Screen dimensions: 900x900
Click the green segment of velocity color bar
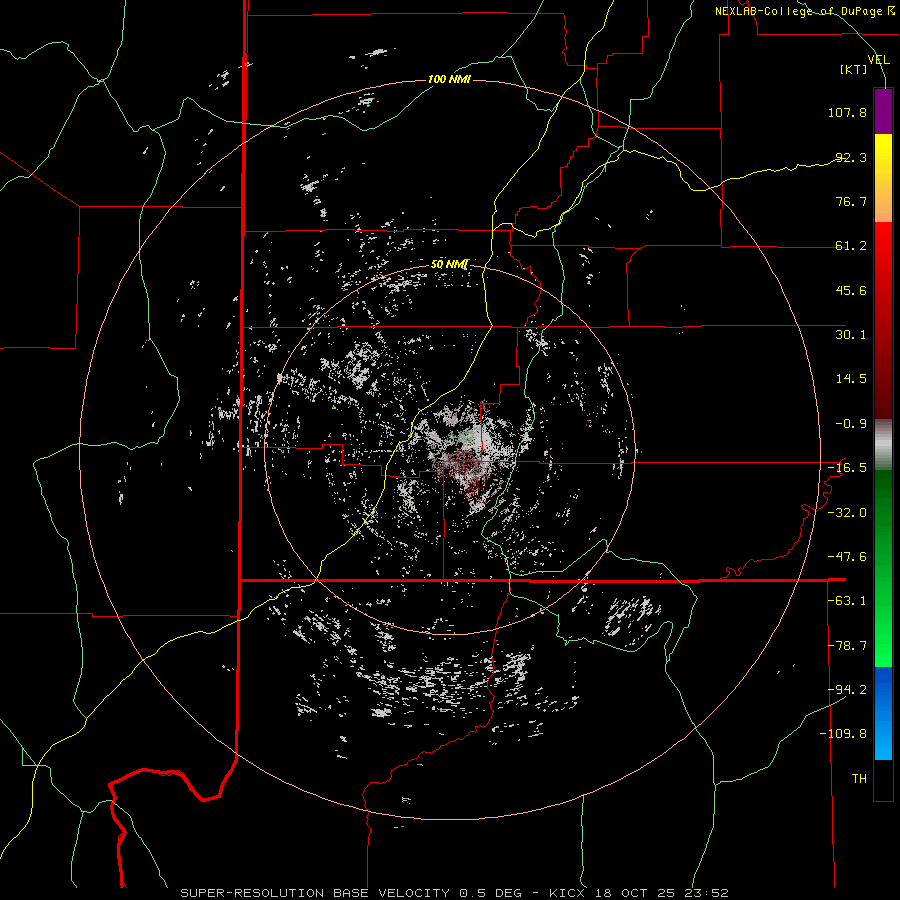tap(883, 568)
